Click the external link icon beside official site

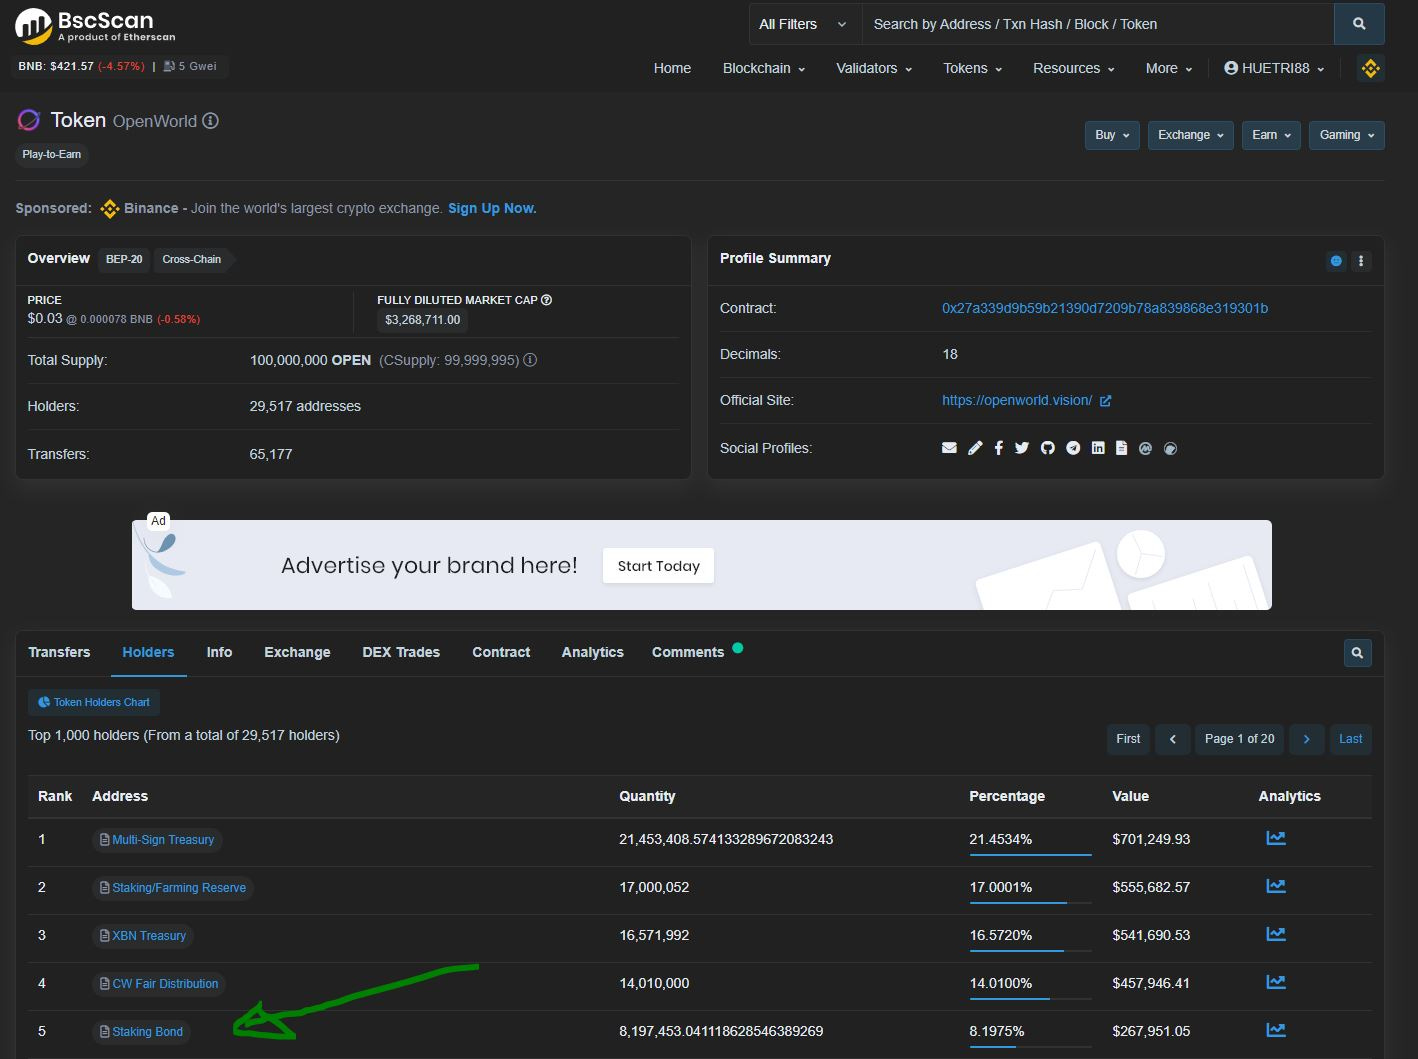point(1105,401)
